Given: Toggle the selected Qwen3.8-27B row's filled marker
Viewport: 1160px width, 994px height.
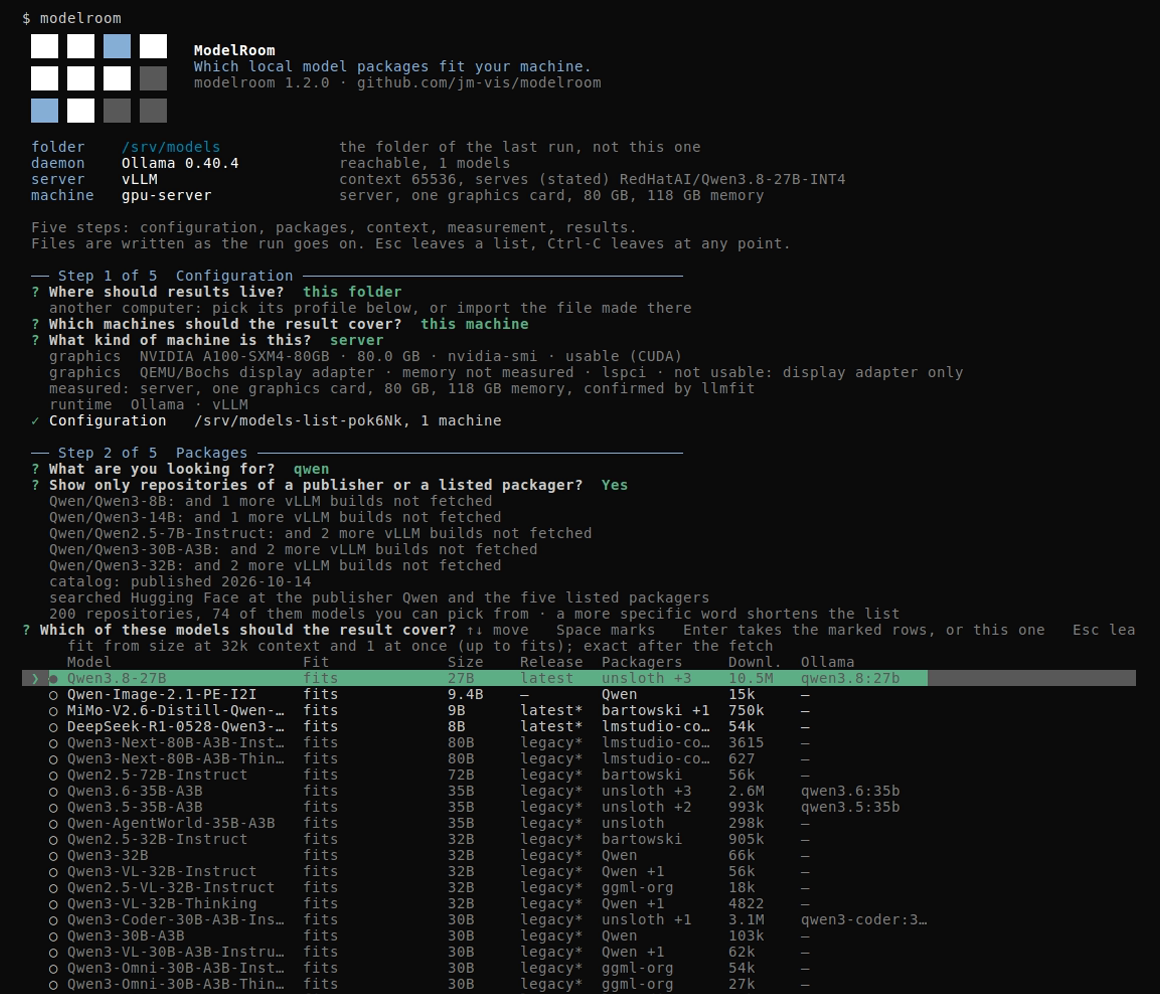Looking at the screenshot, I should pos(53,678).
